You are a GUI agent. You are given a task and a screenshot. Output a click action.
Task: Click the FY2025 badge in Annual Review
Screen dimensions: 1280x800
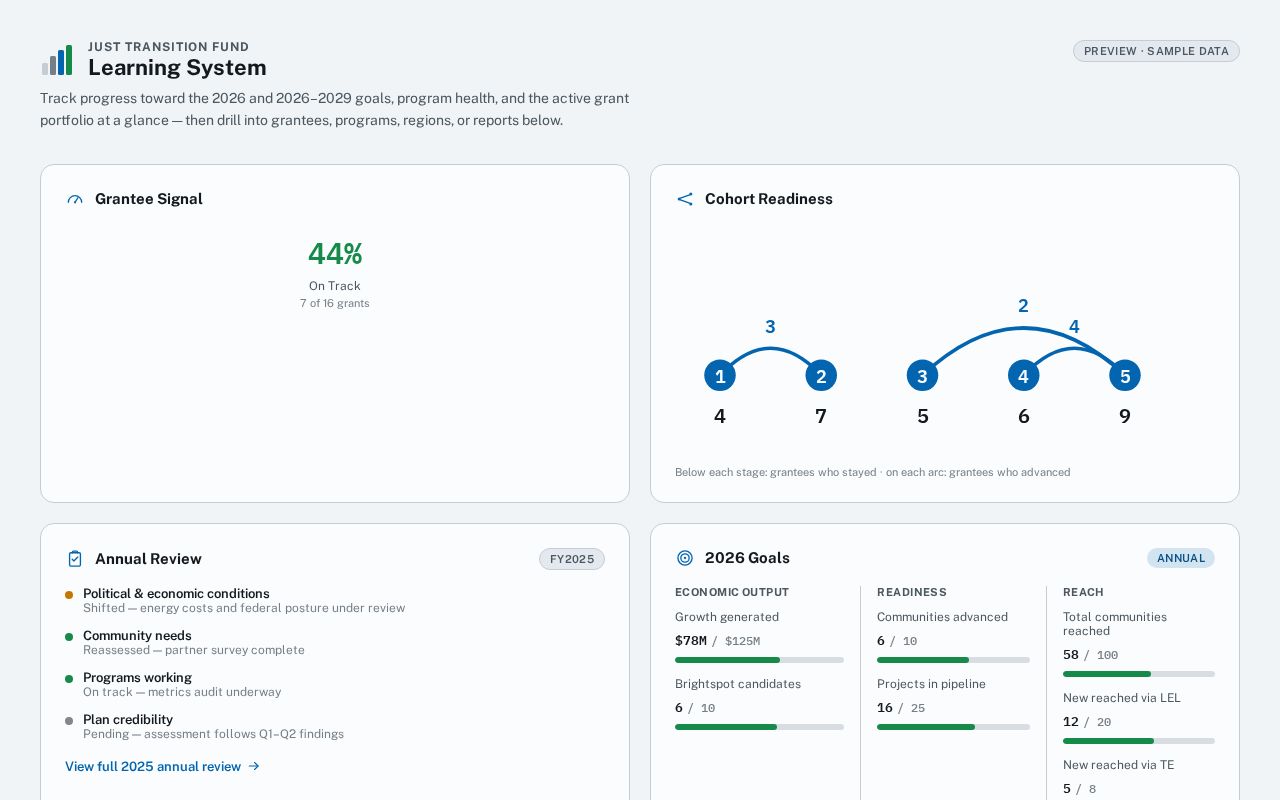click(x=572, y=559)
